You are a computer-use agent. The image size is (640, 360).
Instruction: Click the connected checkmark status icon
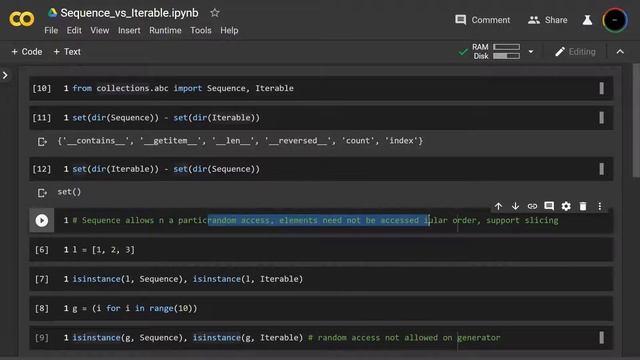point(463,52)
